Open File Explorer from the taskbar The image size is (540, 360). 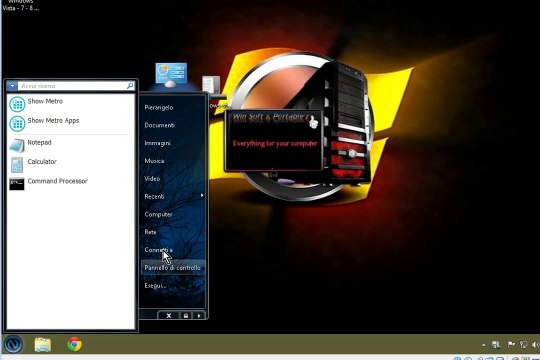pyautogui.click(x=43, y=344)
